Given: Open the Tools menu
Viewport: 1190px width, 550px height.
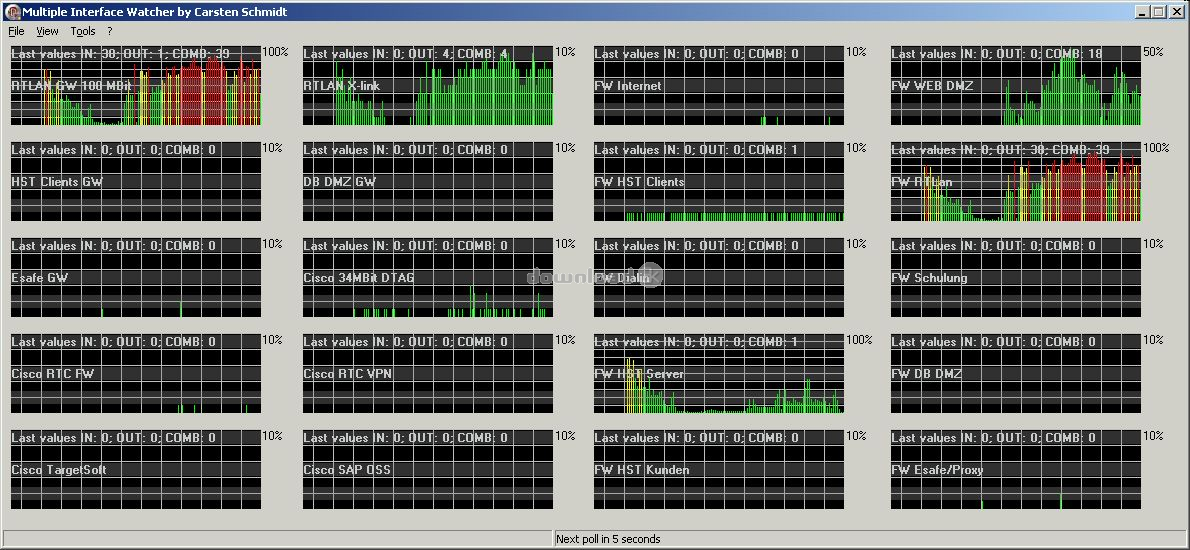Looking at the screenshot, I should (83, 31).
